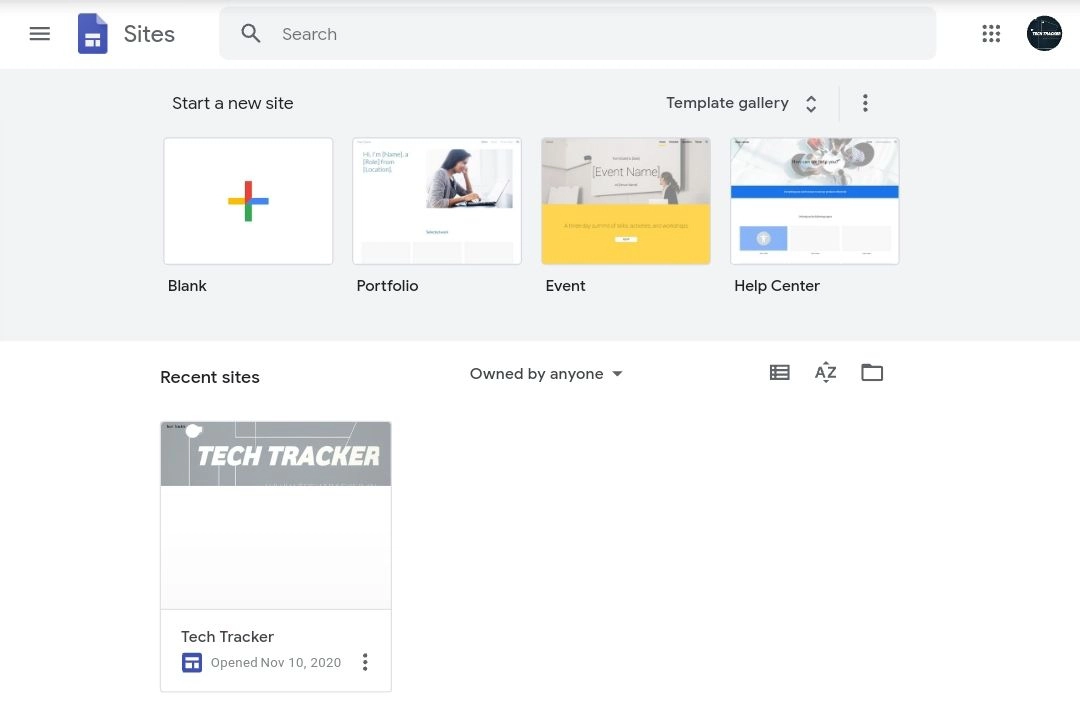Open the A-Z sort options

tap(825, 373)
